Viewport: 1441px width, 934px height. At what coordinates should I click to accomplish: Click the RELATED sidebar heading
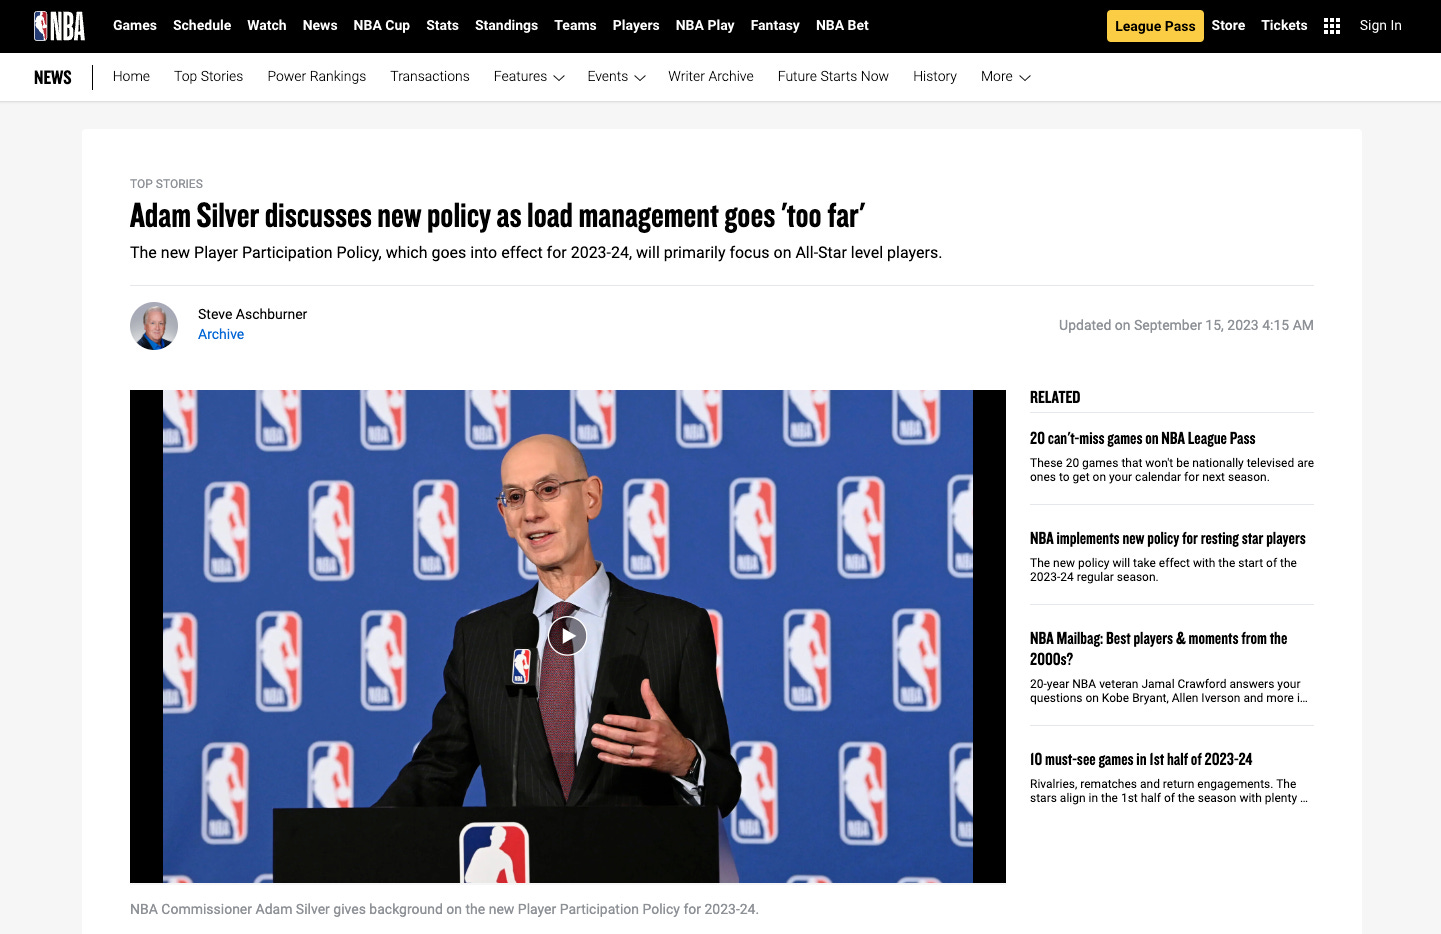click(1055, 398)
